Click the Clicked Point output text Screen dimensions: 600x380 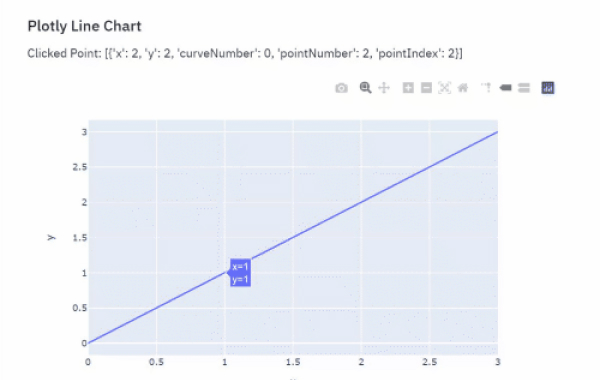coord(245,53)
